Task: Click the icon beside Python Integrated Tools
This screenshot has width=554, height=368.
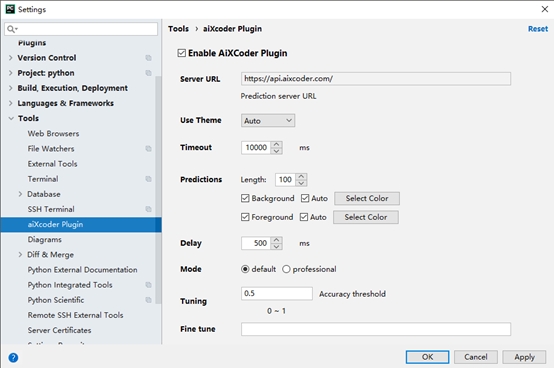Action: click(x=148, y=285)
